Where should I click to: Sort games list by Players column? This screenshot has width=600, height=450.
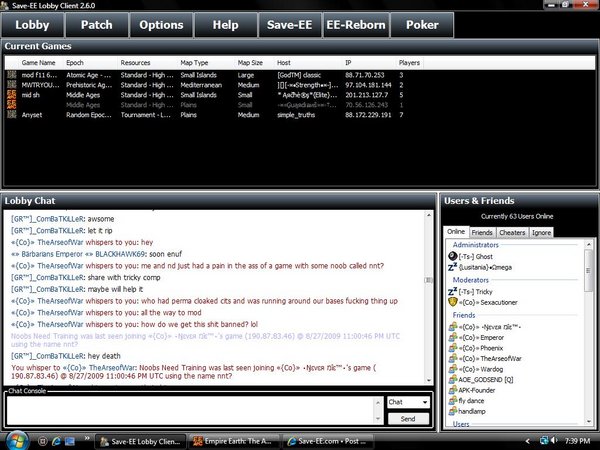point(410,62)
